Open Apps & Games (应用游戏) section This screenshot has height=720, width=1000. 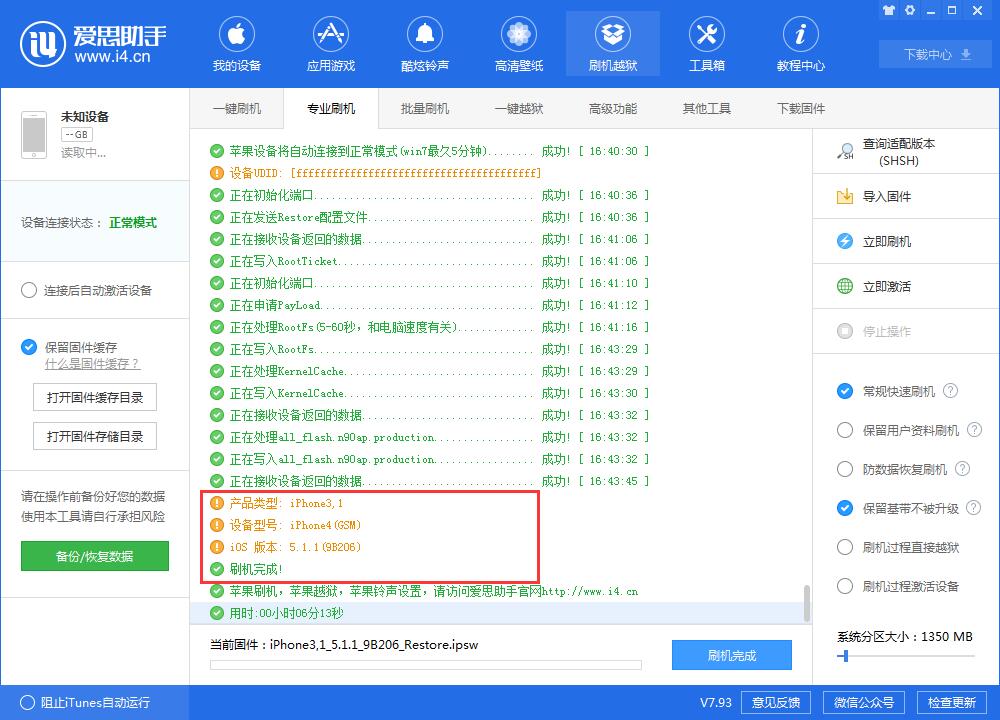coord(330,45)
